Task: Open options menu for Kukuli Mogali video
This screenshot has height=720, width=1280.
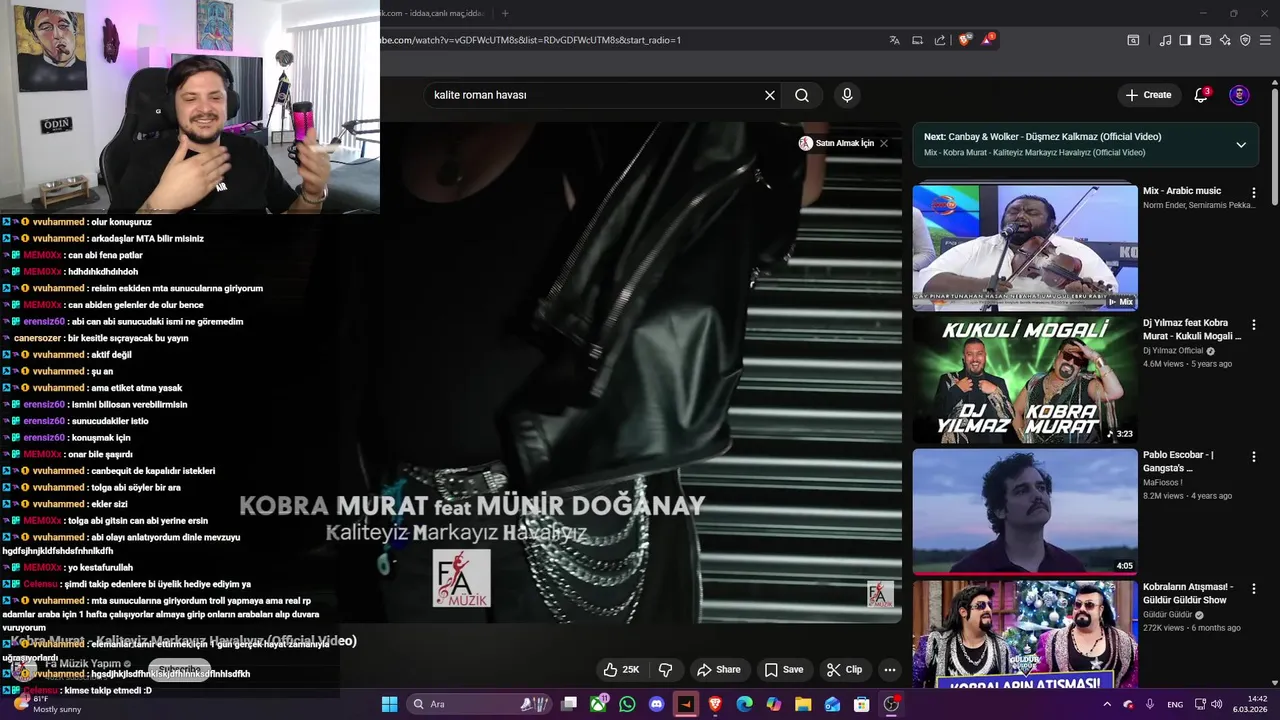Action: [1254, 325]
